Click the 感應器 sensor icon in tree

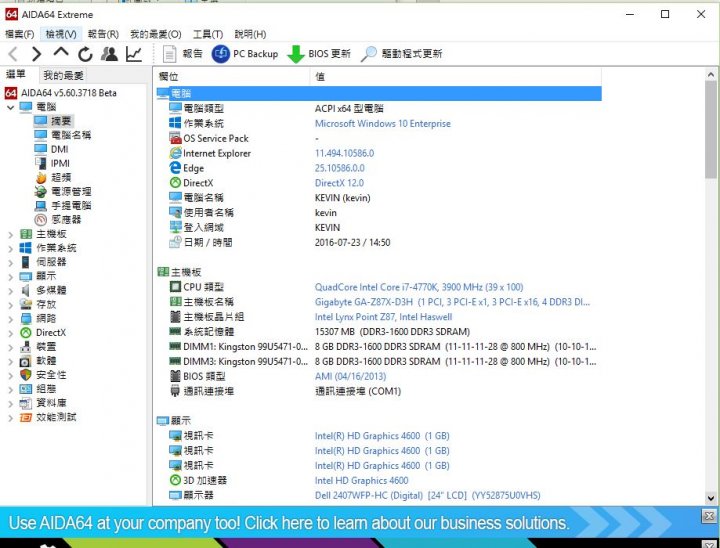click(x=41, y=220)
